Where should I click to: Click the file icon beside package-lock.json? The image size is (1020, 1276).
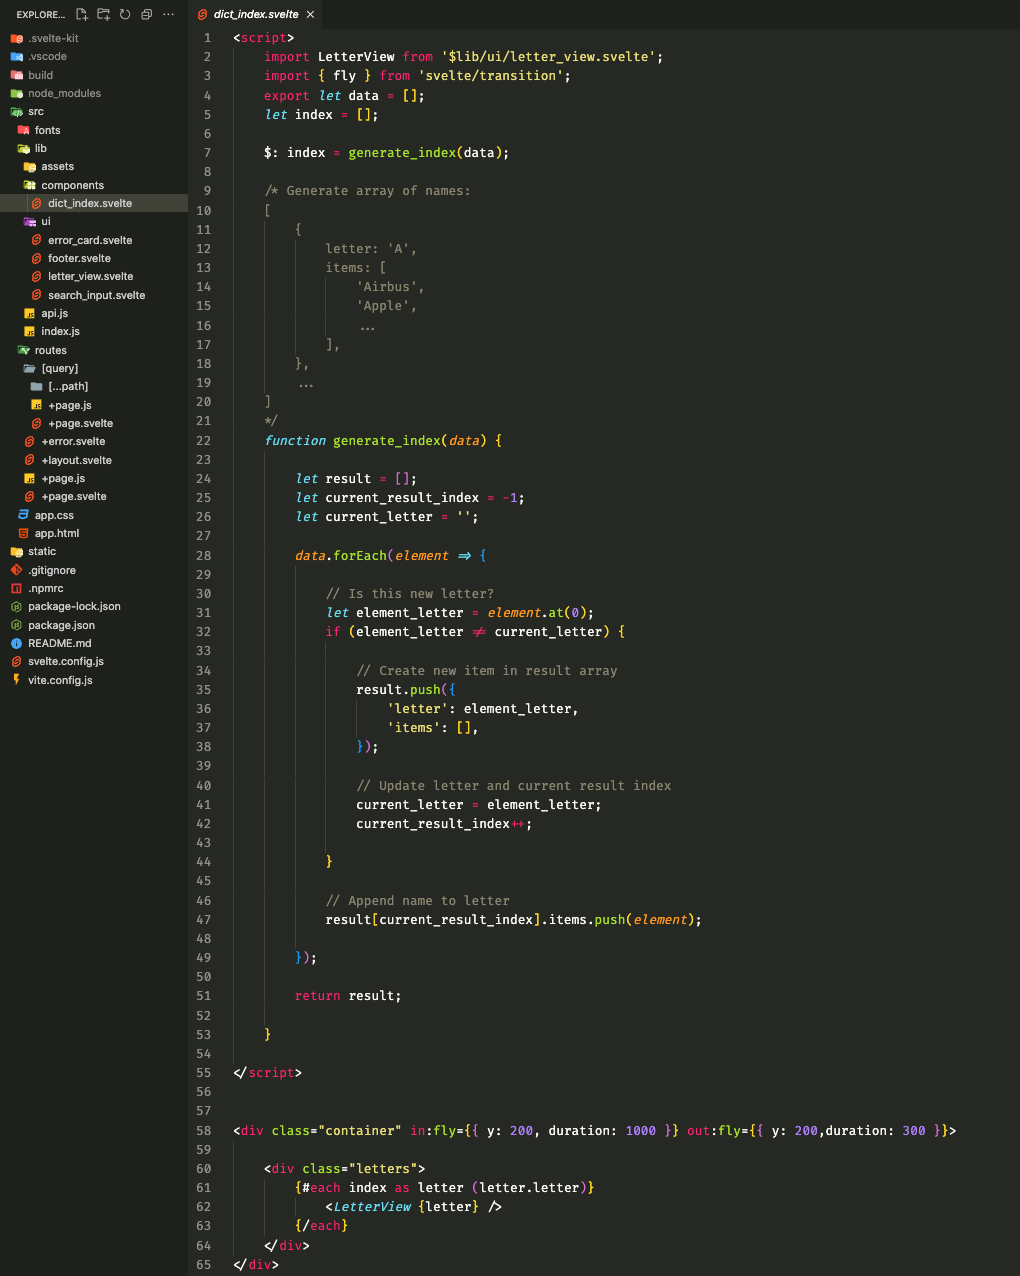pos(16,606)
